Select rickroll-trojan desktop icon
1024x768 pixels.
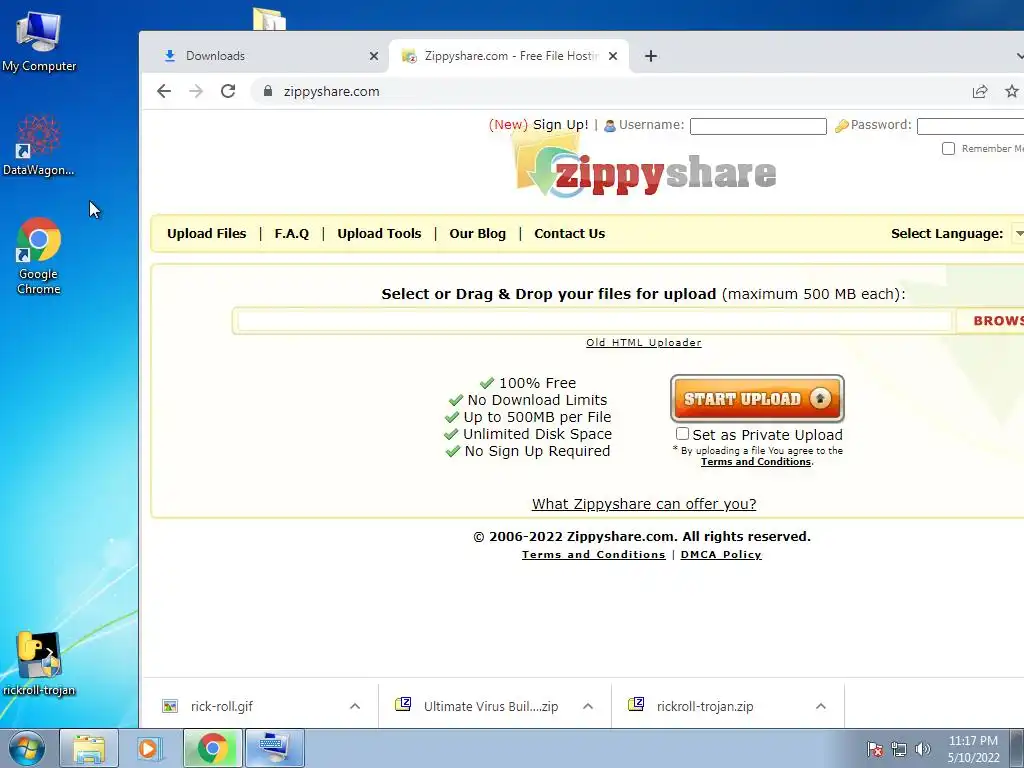pyautogui.click(x=39, y=664)
